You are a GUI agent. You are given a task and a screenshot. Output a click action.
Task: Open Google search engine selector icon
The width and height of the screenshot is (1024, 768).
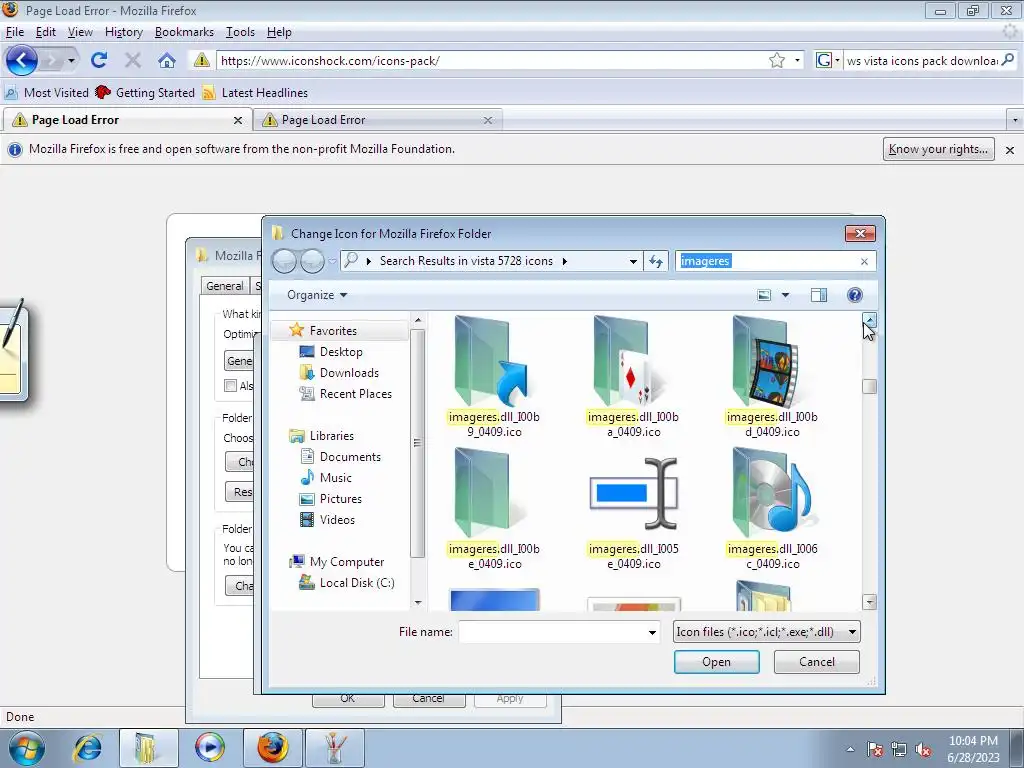pos(827,60)
